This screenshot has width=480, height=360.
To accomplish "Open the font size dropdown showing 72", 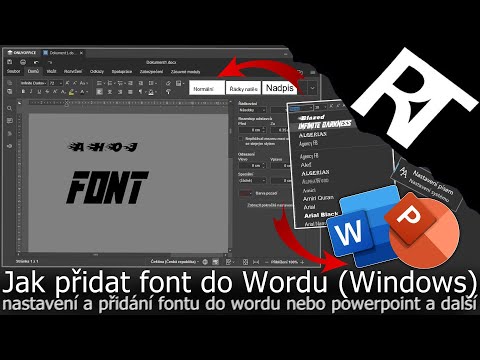I will [x=56, y=83].
